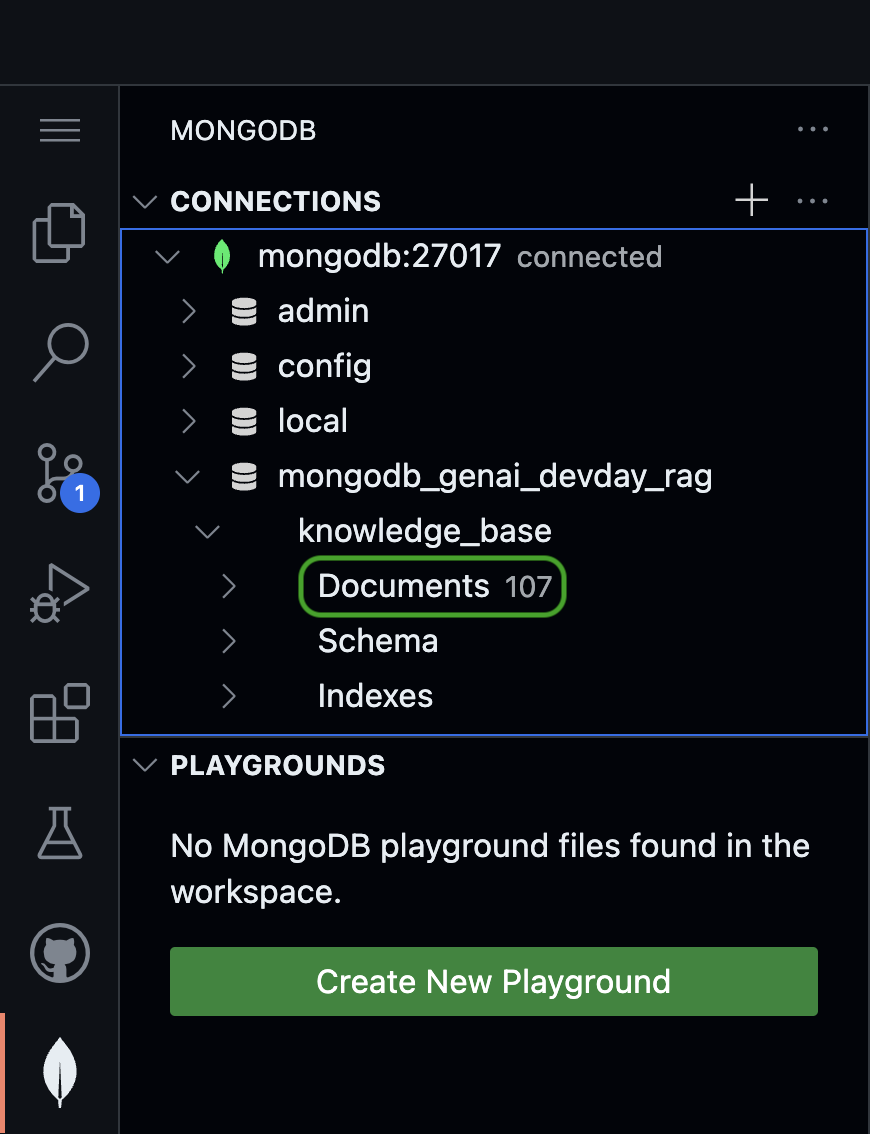The image size is (870, 1134).
Task: Open the Explorer files view
Action: [x=59, y=233]
